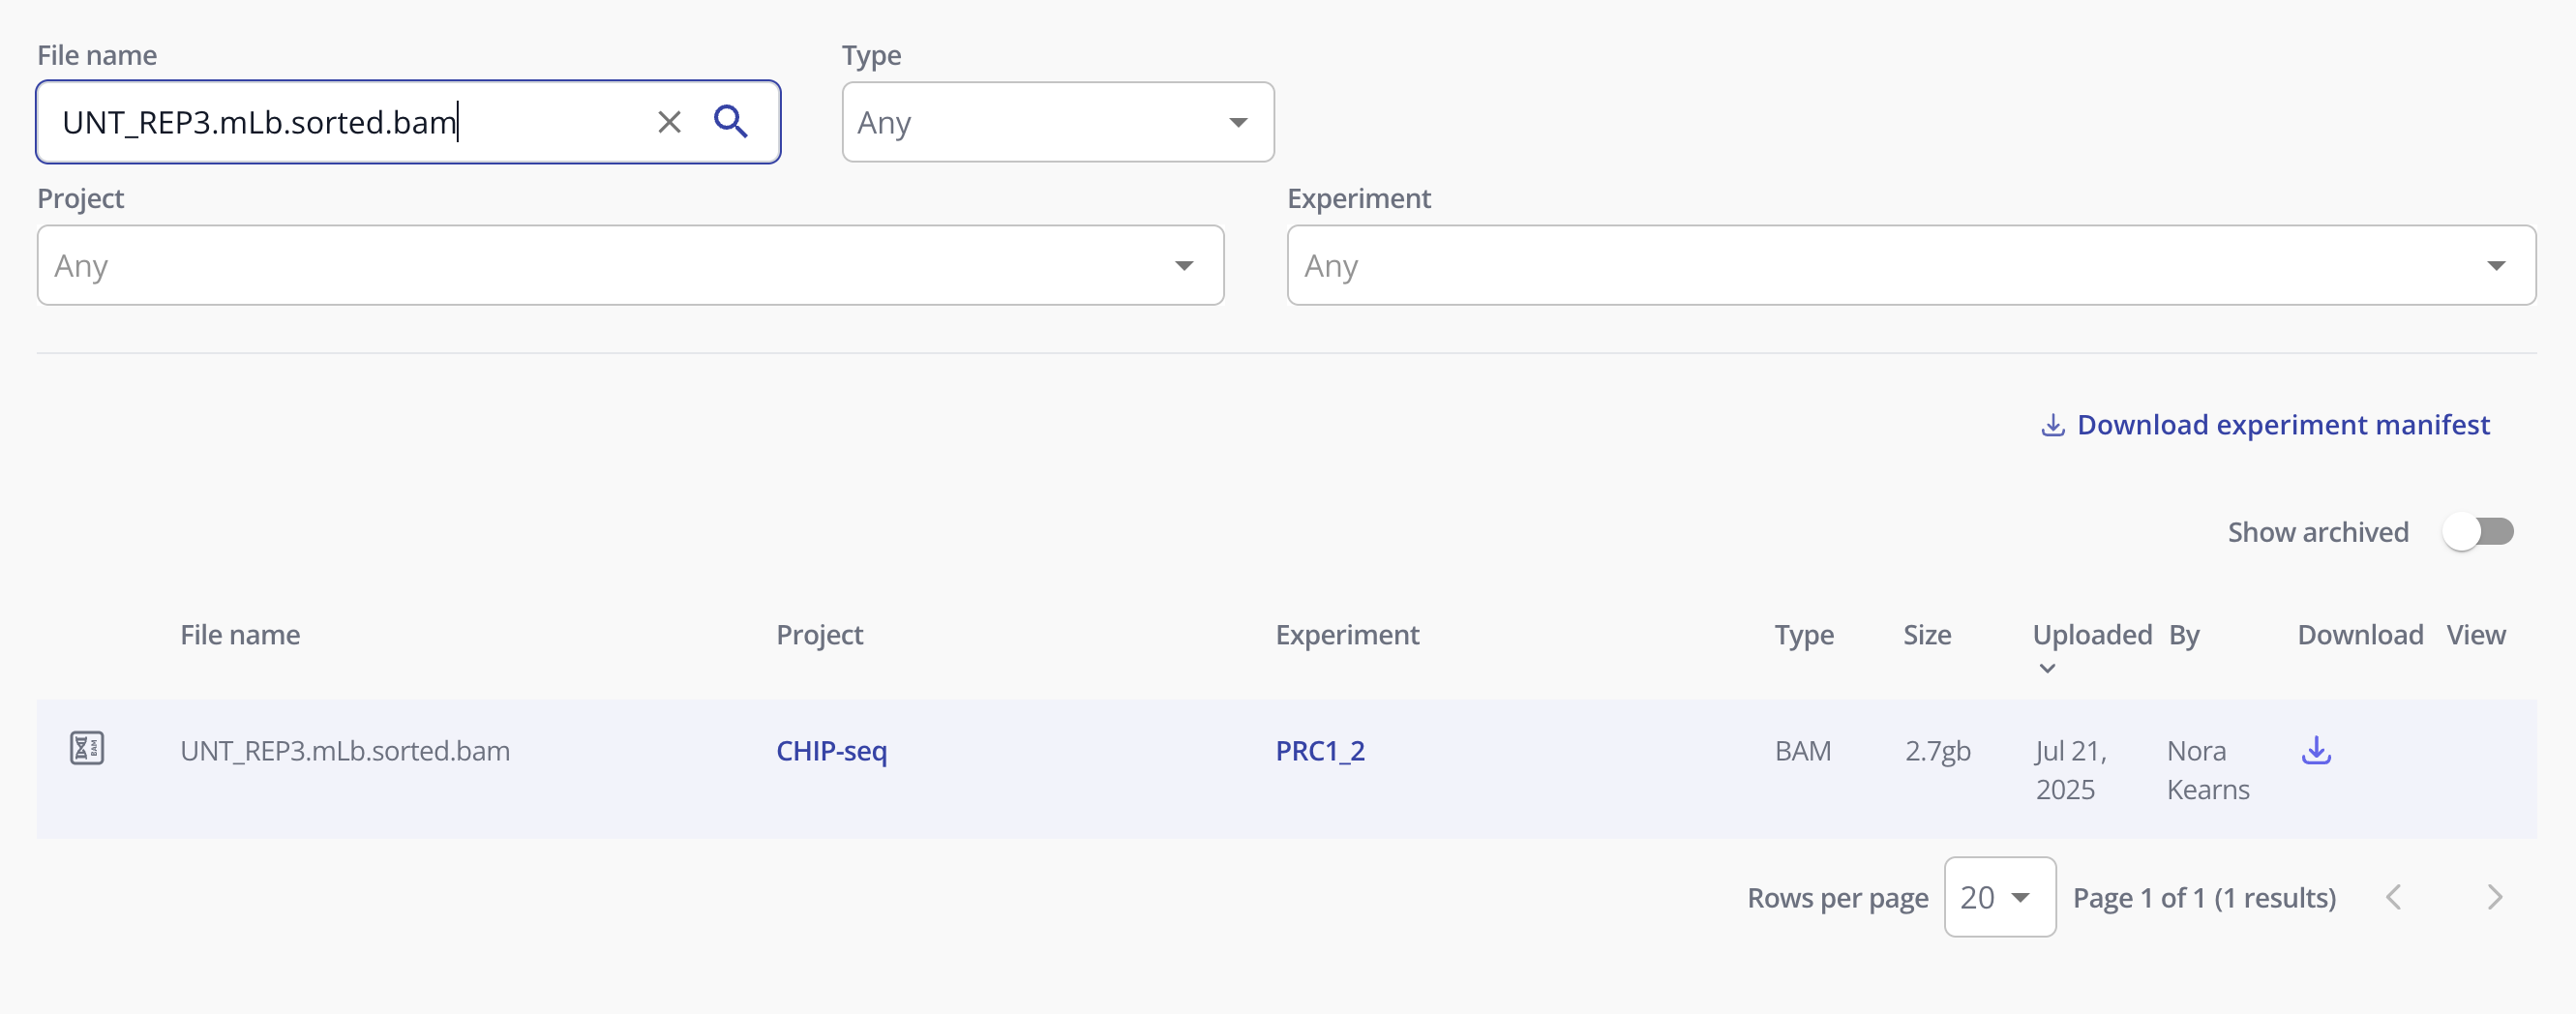
Task: Open the Type filter dropdown
Action: (1057, 122)
